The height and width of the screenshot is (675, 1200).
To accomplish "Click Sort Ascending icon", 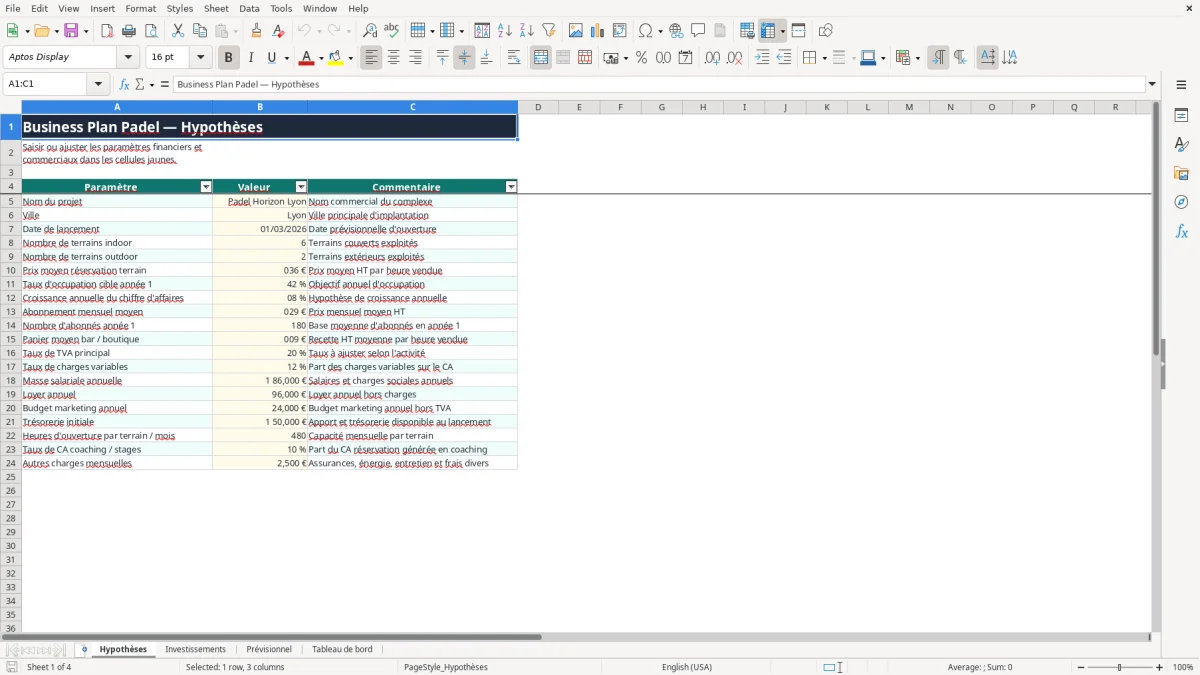I will (x=504, y=31).
